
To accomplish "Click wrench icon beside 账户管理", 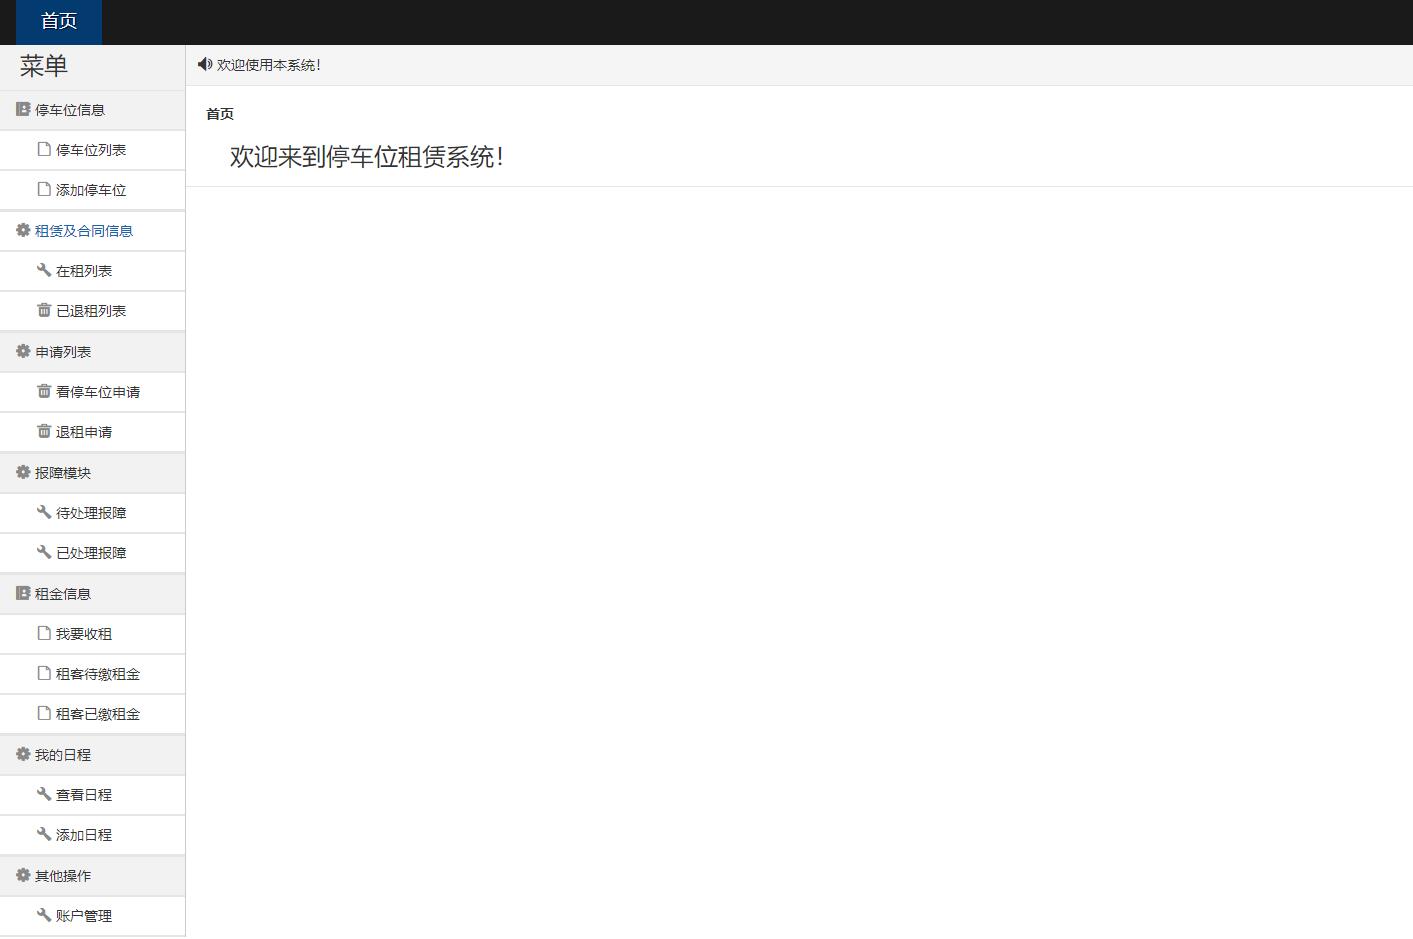I will point(44,915).
